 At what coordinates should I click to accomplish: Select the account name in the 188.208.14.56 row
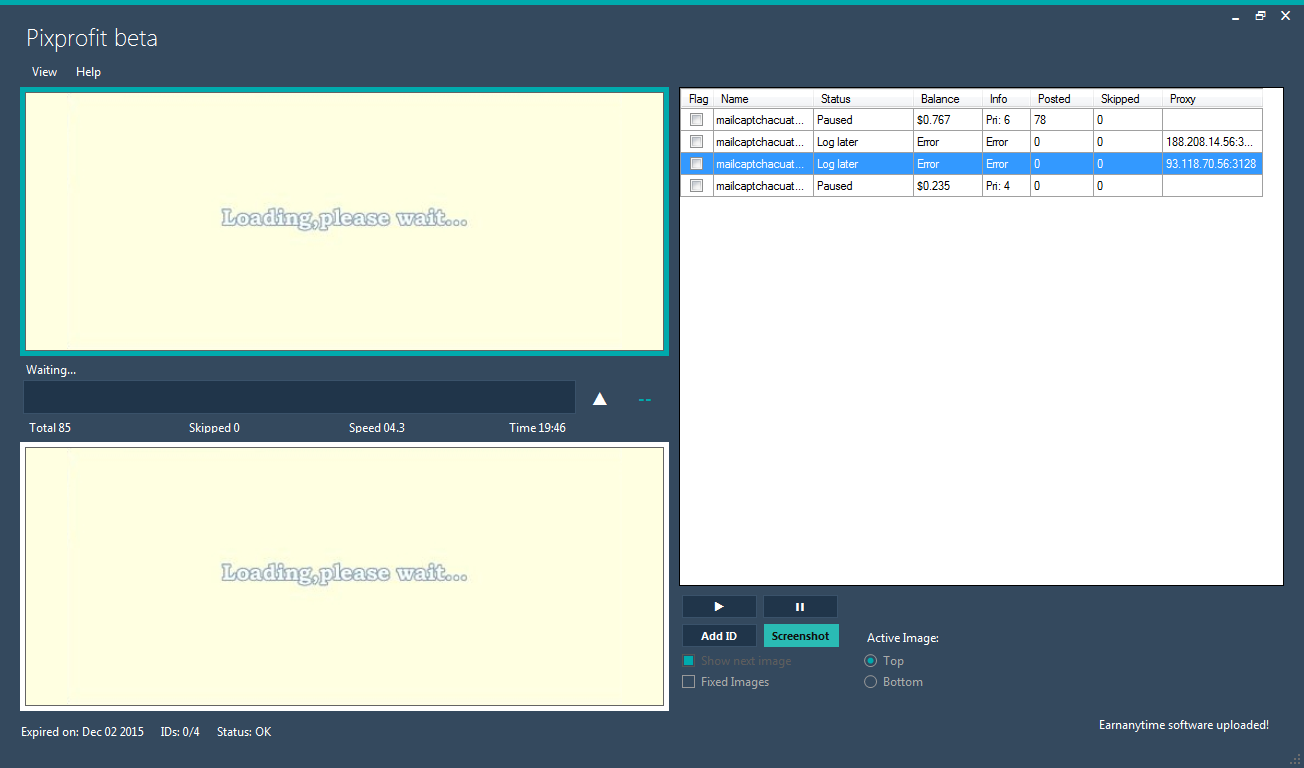763,142
